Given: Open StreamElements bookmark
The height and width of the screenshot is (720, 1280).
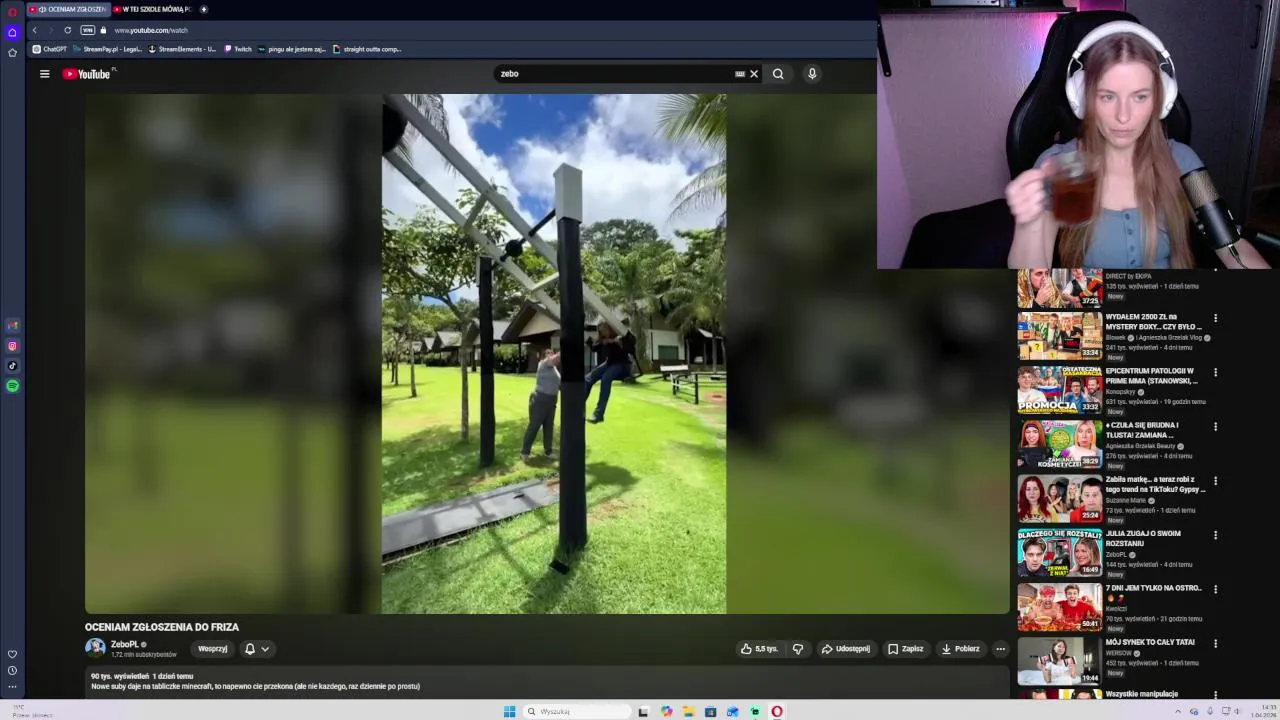Looking at the screenshot, I should pos(182,49).
